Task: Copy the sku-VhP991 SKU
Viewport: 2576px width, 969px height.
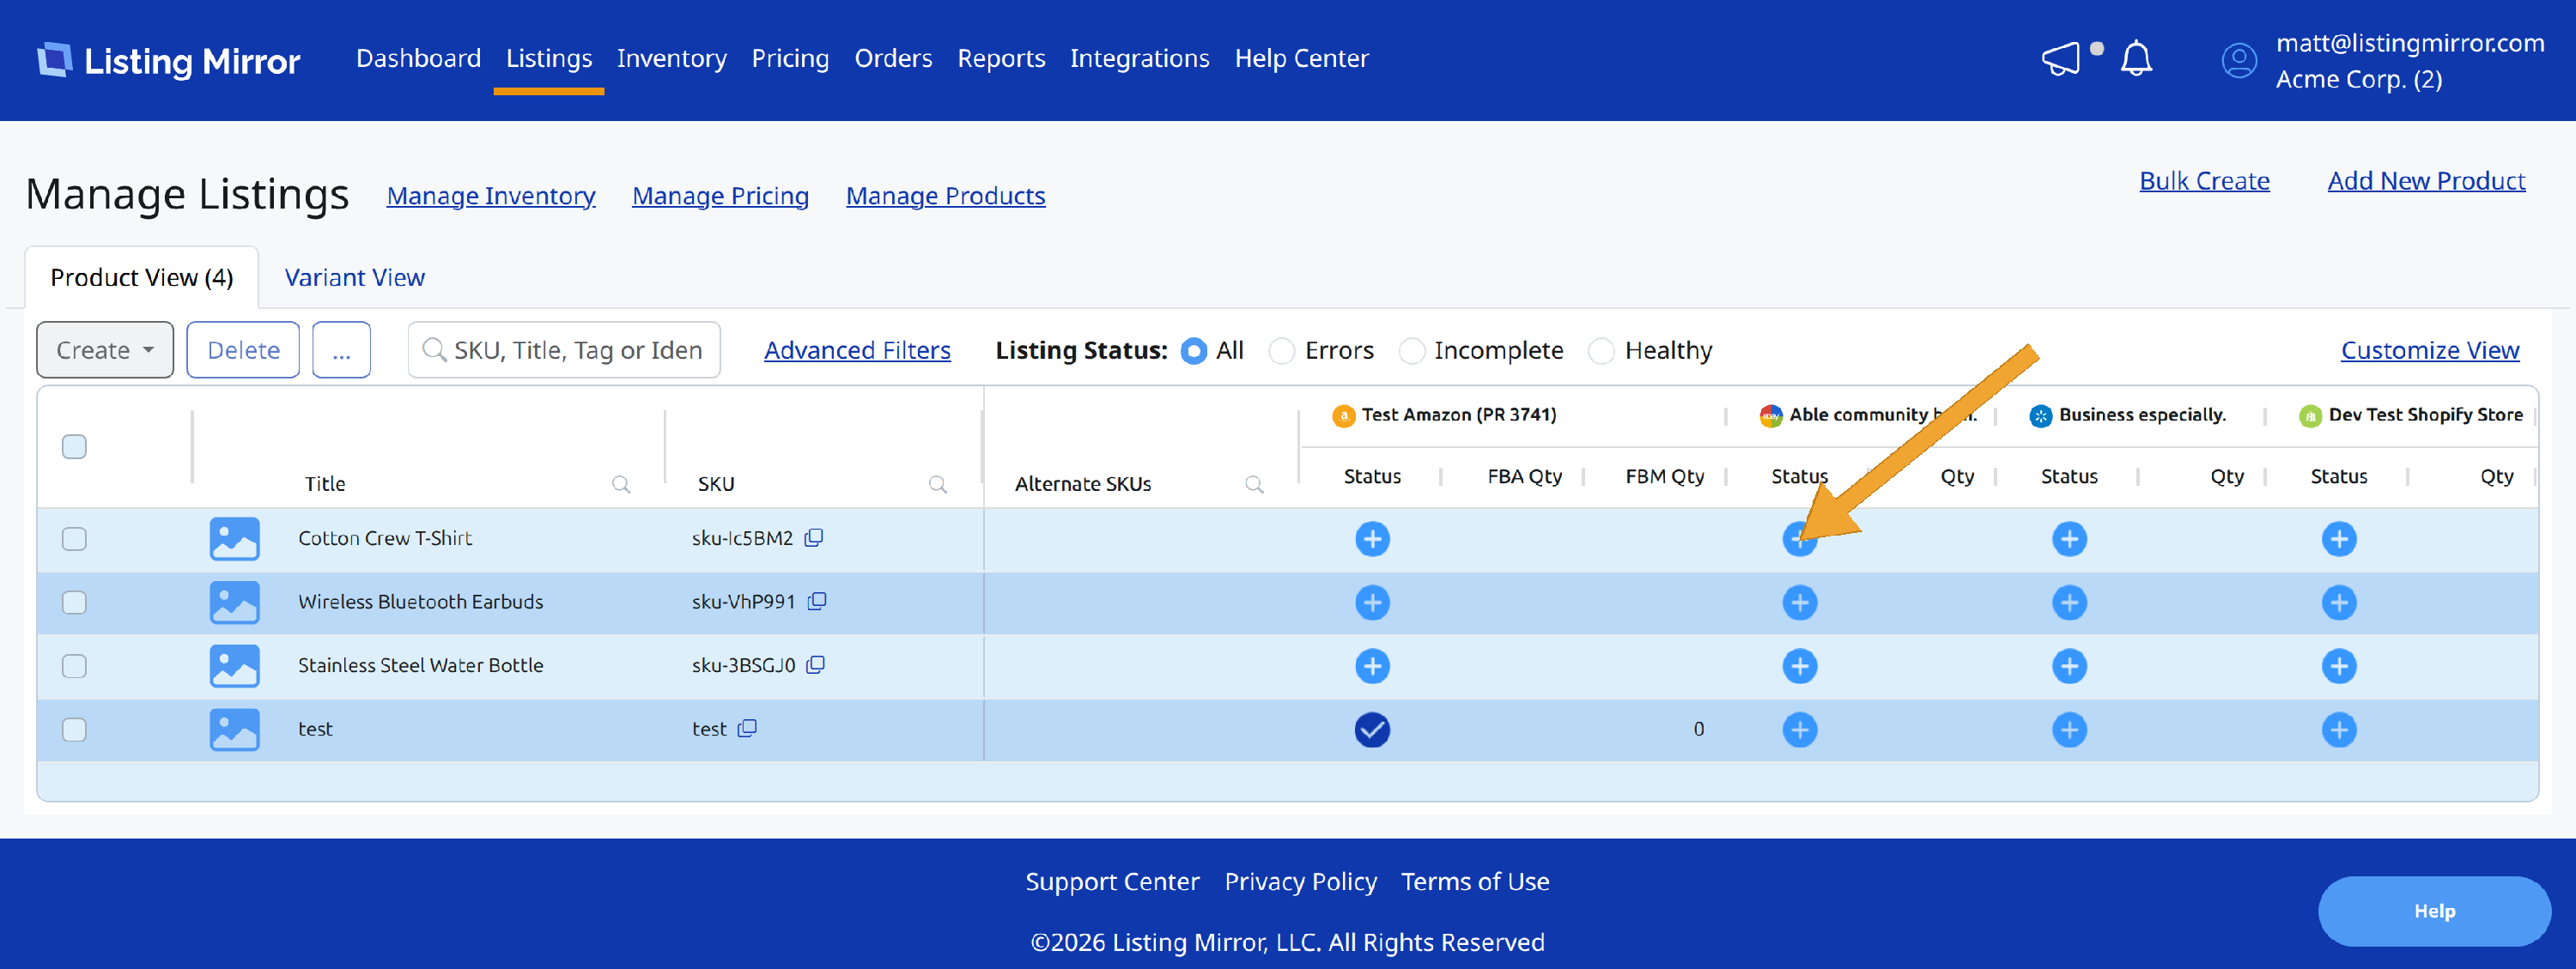Action: 817,601
